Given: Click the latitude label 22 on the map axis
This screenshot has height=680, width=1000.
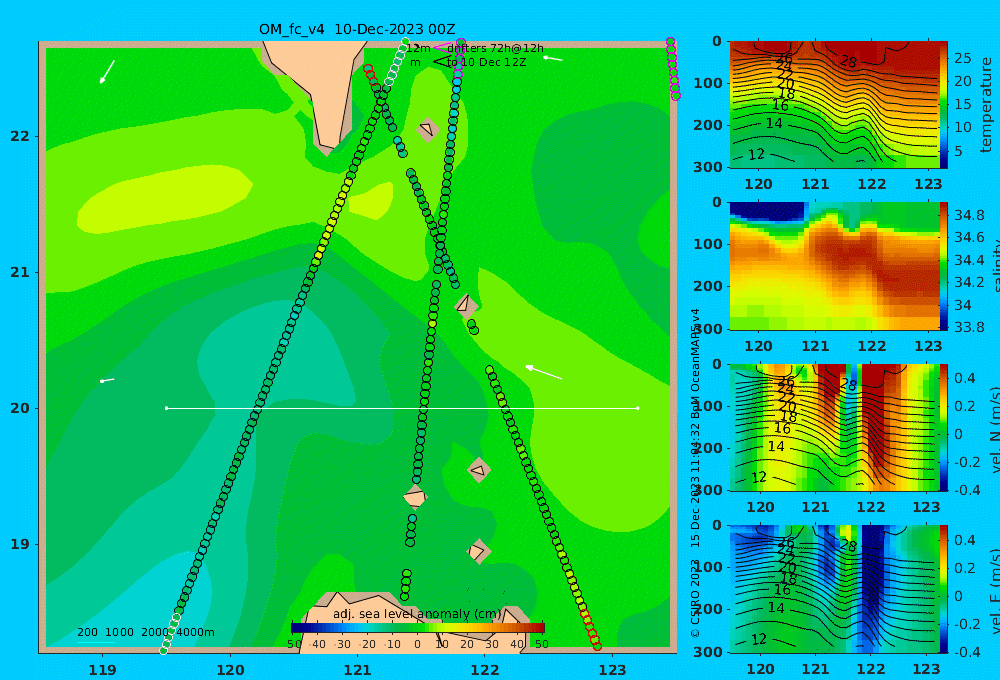Looking at the screenshot, I should 20,137.
